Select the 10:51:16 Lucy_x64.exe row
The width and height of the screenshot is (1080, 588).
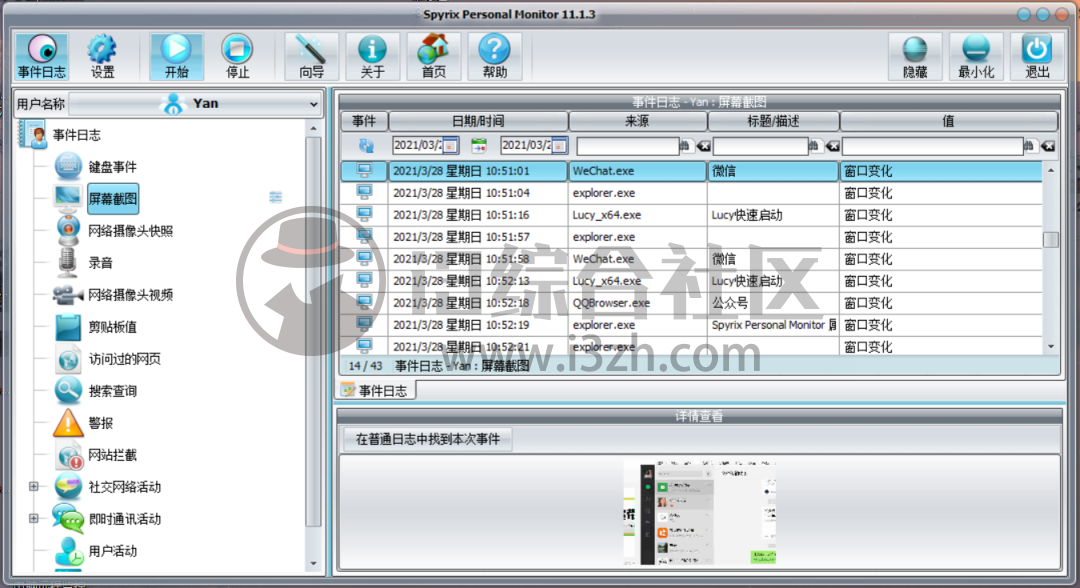(692, 215)
